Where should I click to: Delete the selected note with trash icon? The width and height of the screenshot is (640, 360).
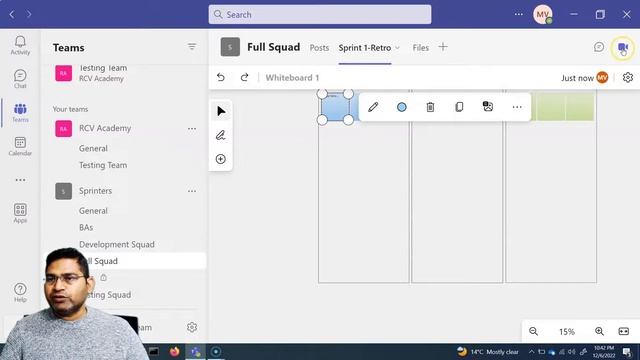430,107
